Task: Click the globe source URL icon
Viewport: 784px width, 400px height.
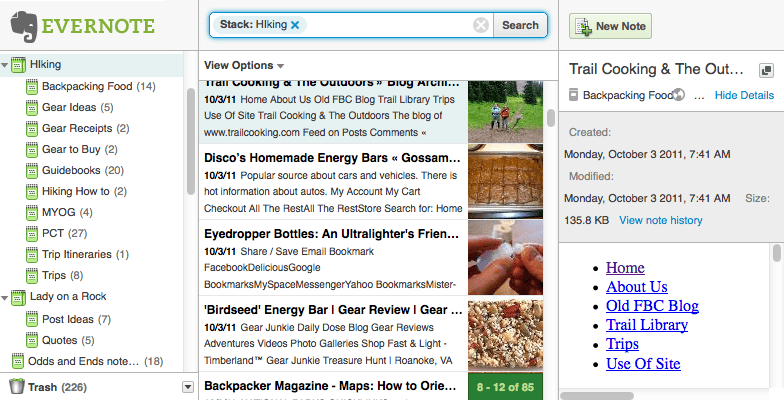Action: [x=678, y=95]
